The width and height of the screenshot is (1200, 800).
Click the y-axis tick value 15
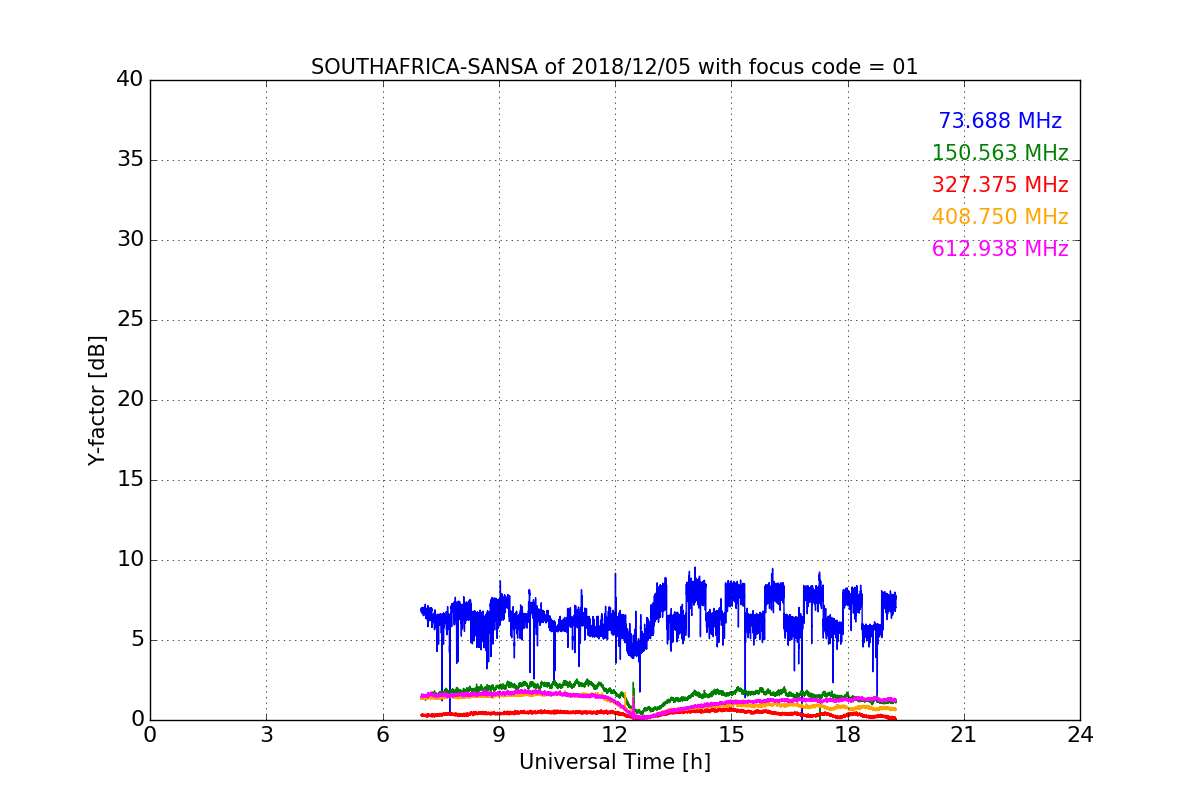[130, 480]
